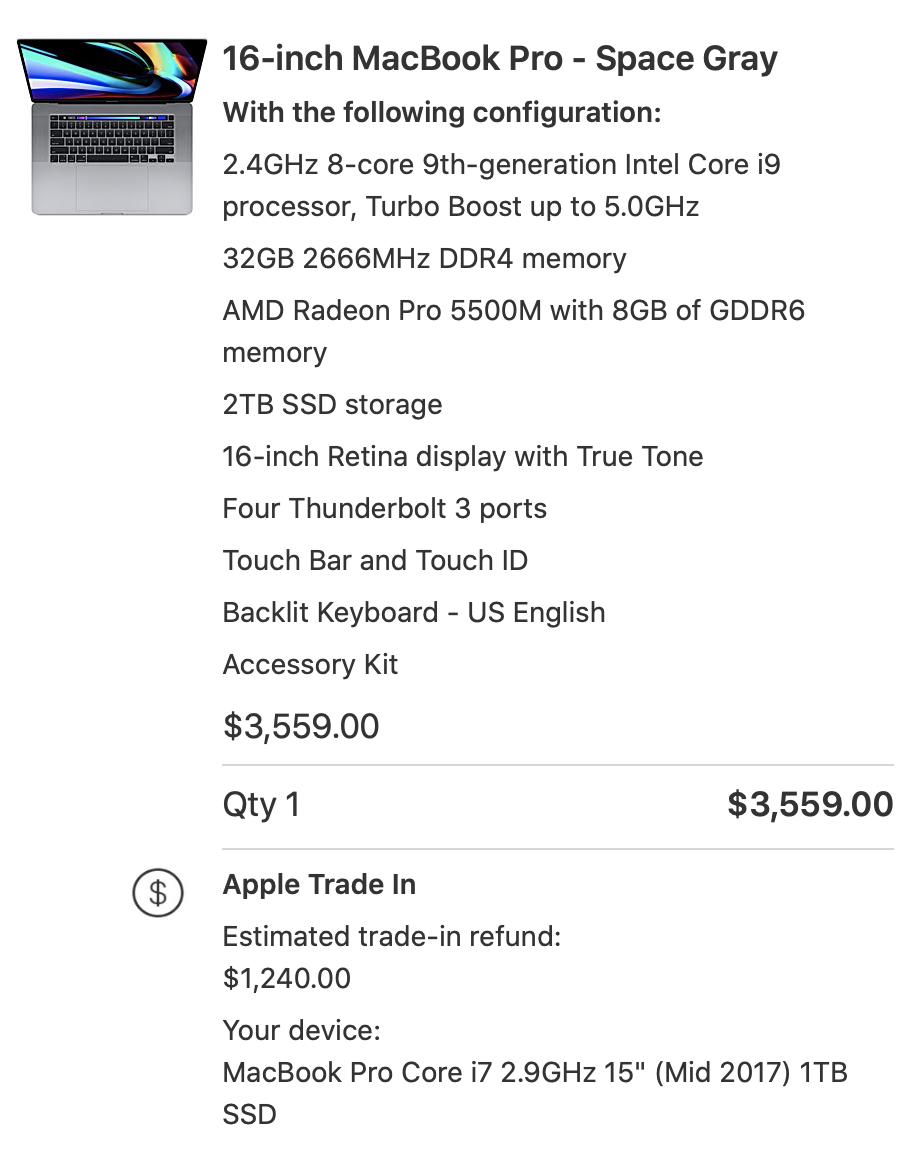Click the Estimated trade-in refund label
Screen dimensions: 924x1152
(x=392, y=937)
